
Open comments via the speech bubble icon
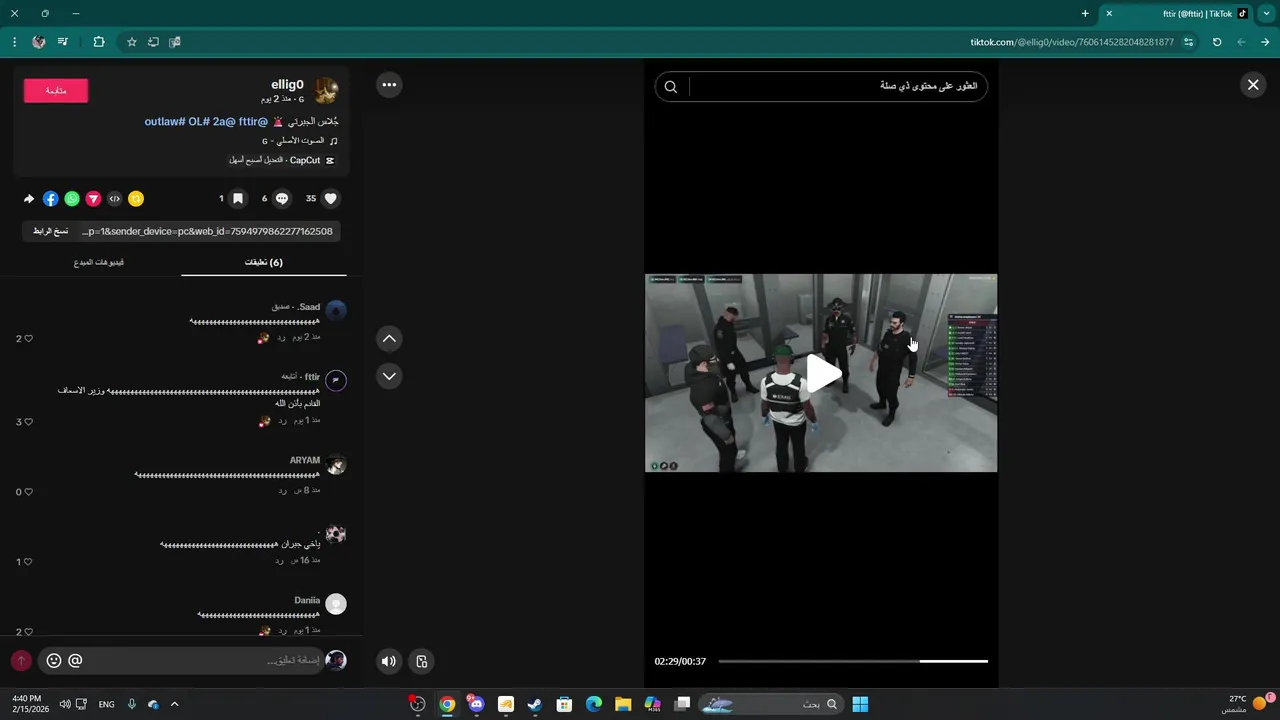pyautogui.click(x=282, y=199)
